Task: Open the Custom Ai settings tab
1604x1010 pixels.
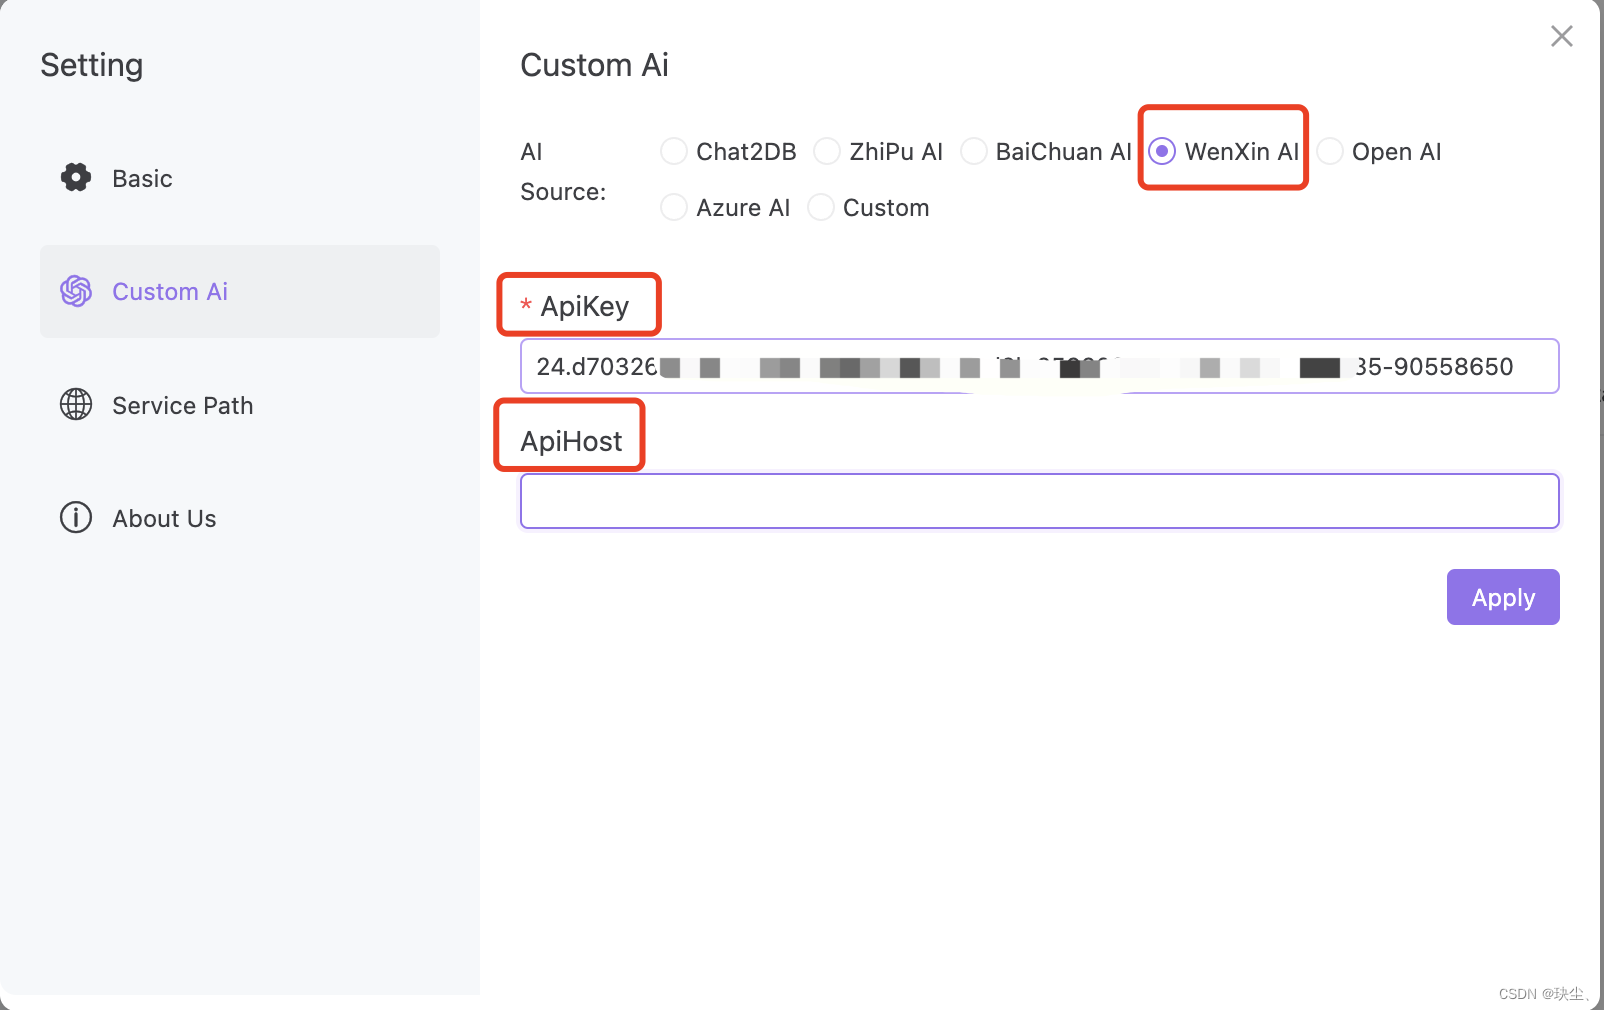Action: pyautogui.click(x=240, y=291)
